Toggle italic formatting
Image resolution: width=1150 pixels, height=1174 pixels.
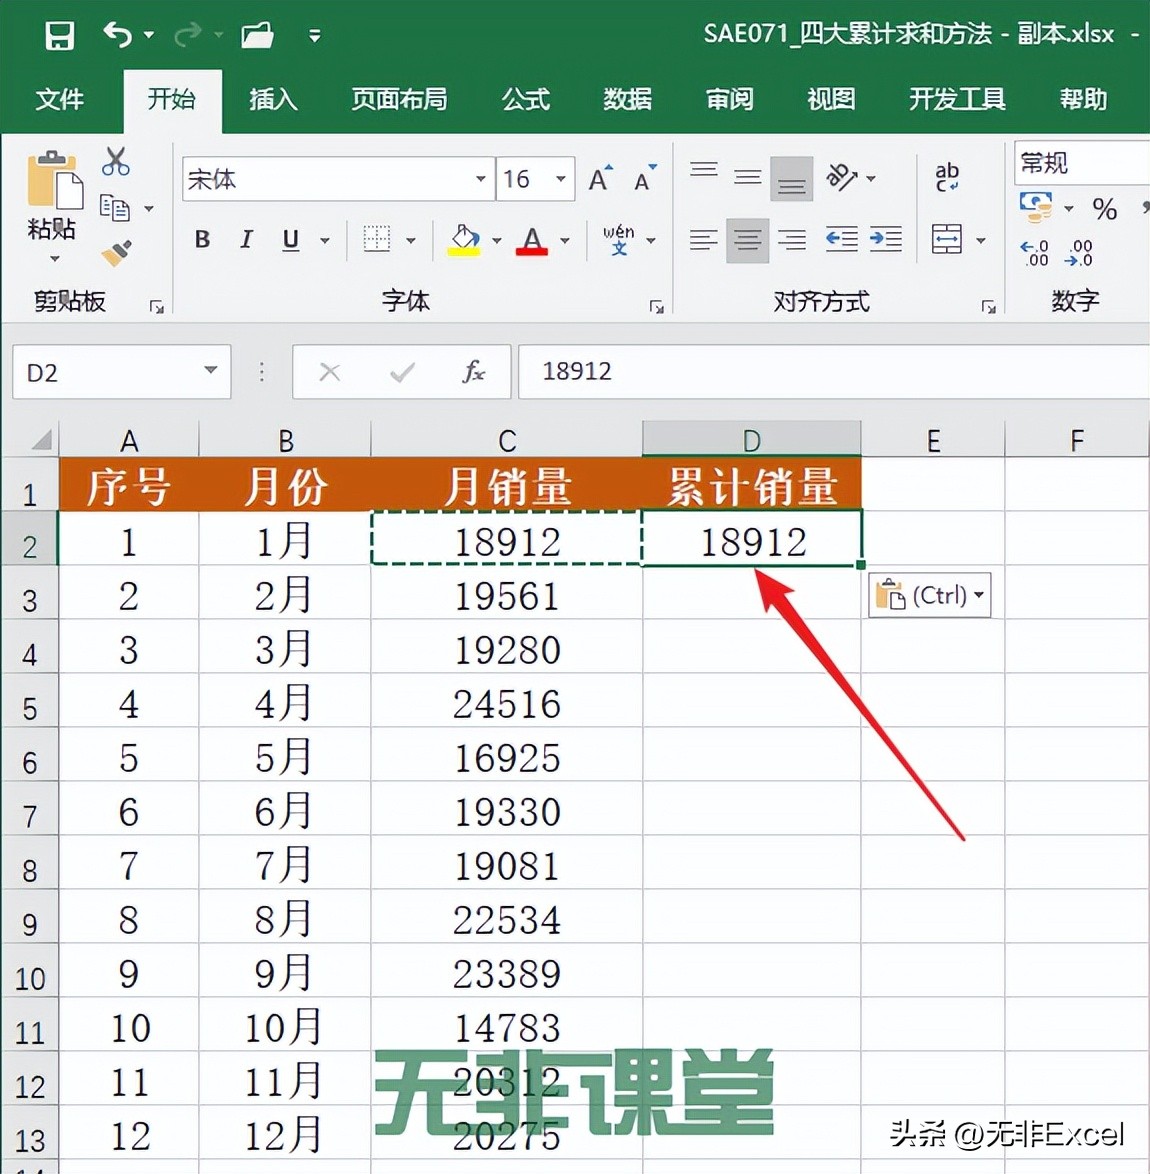246,240
